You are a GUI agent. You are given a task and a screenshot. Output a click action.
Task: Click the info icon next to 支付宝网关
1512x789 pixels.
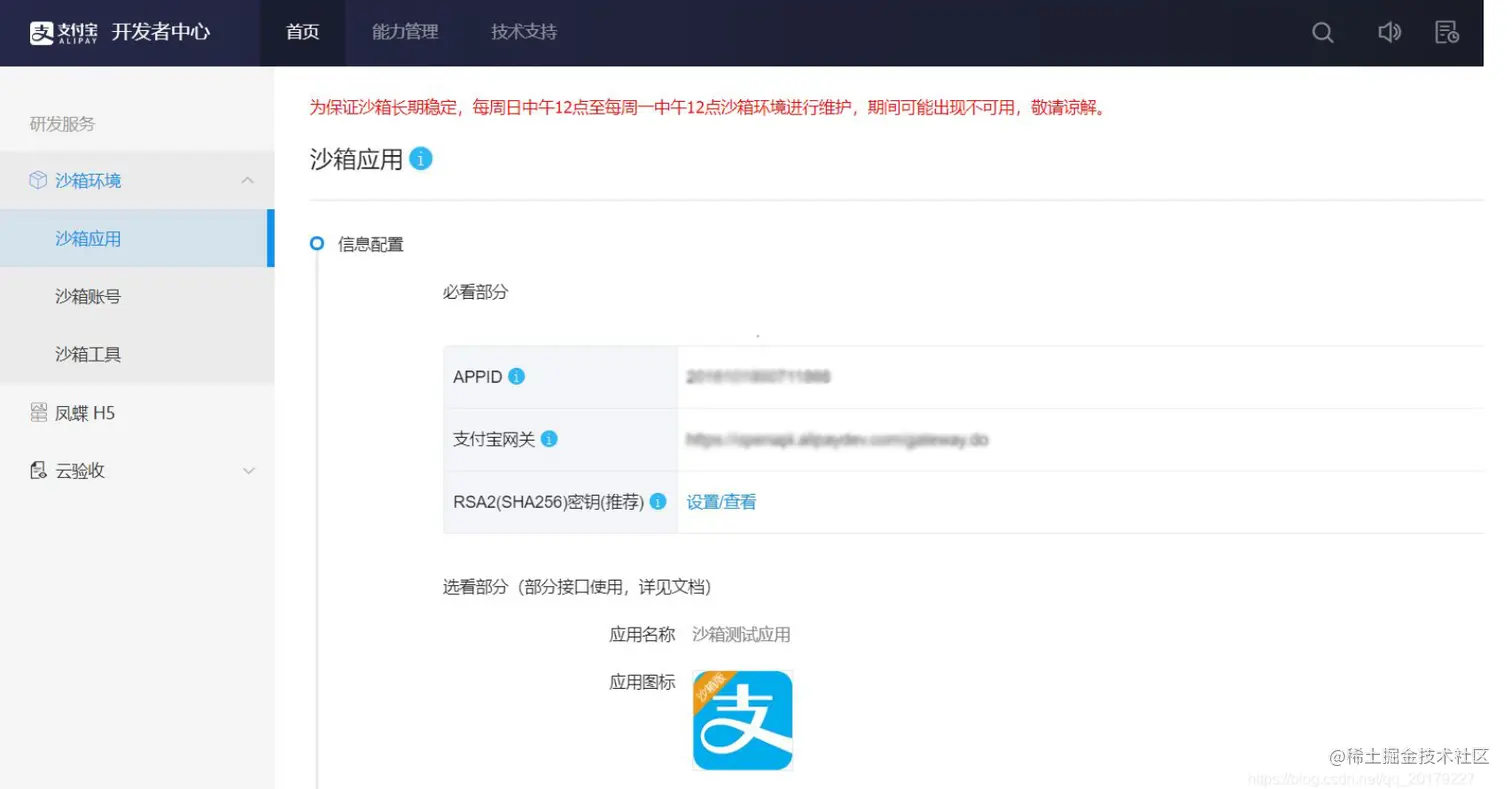(x=549, y=439)
